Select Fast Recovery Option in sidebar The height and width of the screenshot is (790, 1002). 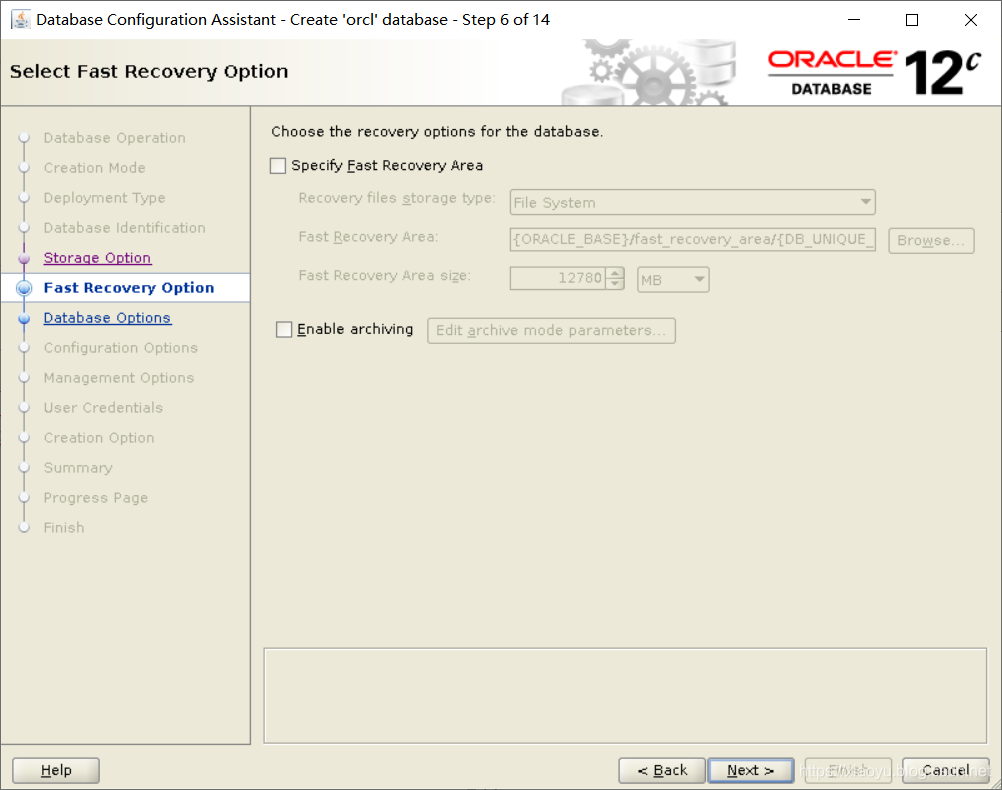click(128, 288)
